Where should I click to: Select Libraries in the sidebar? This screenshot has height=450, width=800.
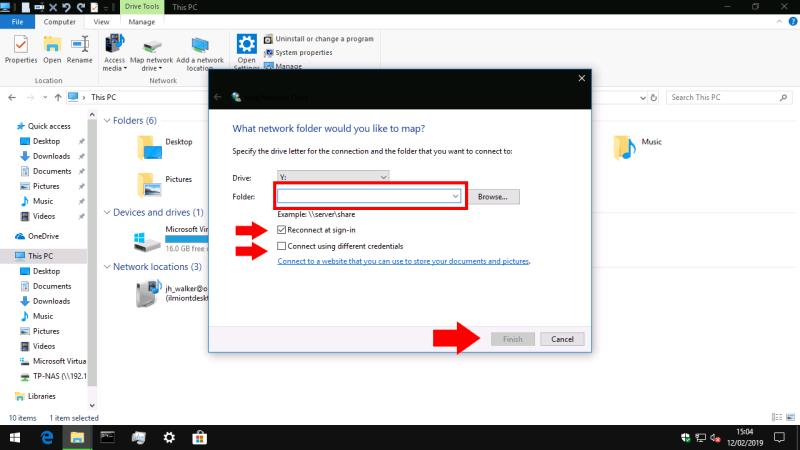35,396
